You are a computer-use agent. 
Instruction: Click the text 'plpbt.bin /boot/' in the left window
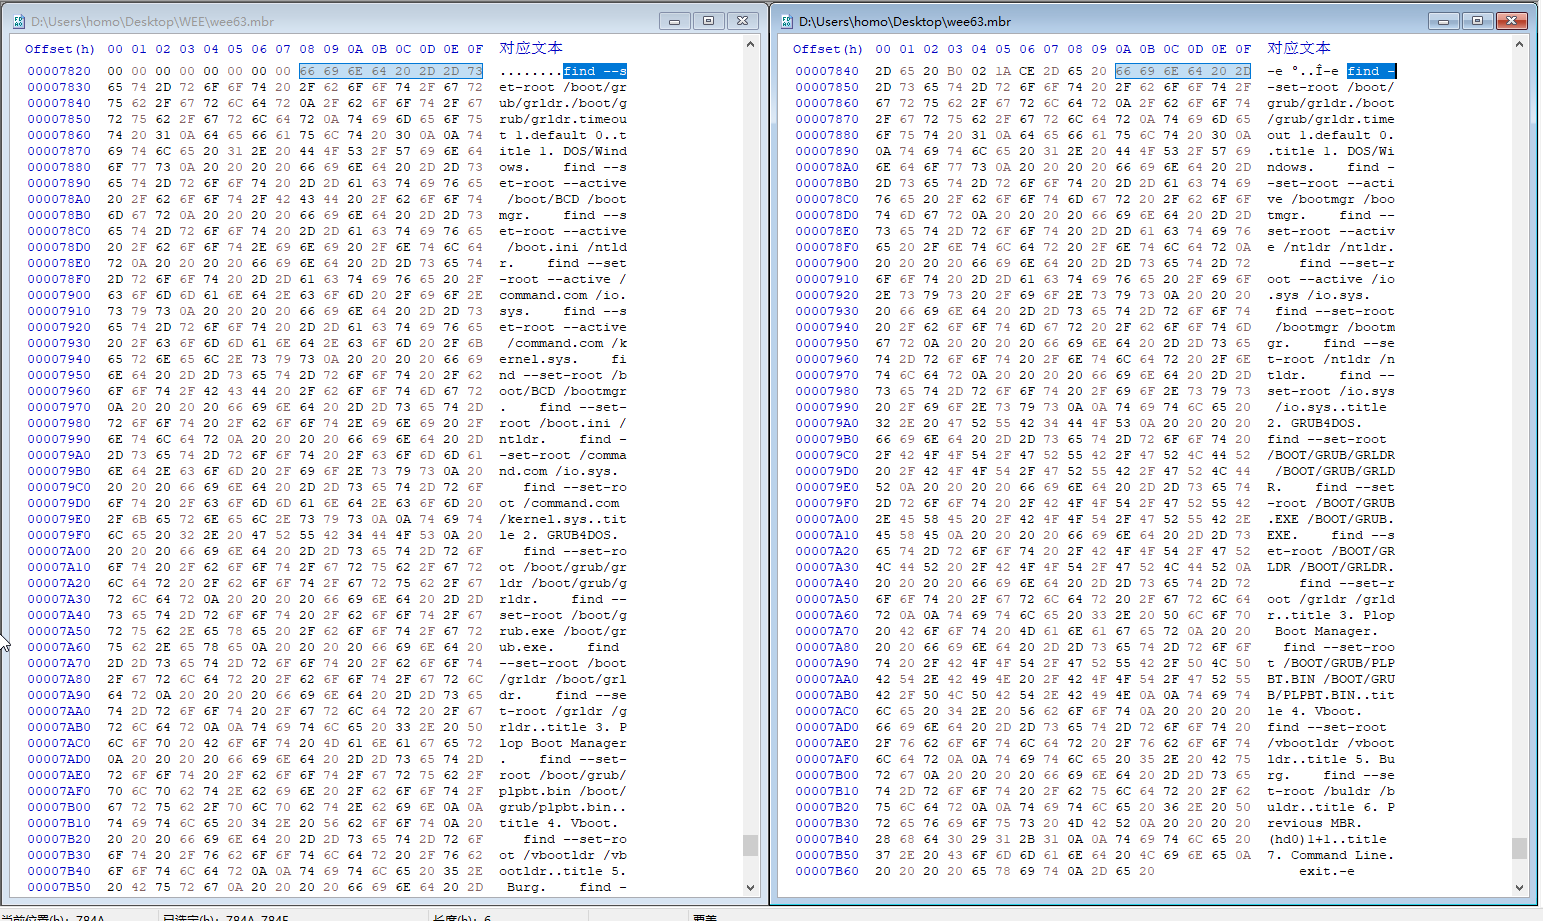tap(563, 791)
